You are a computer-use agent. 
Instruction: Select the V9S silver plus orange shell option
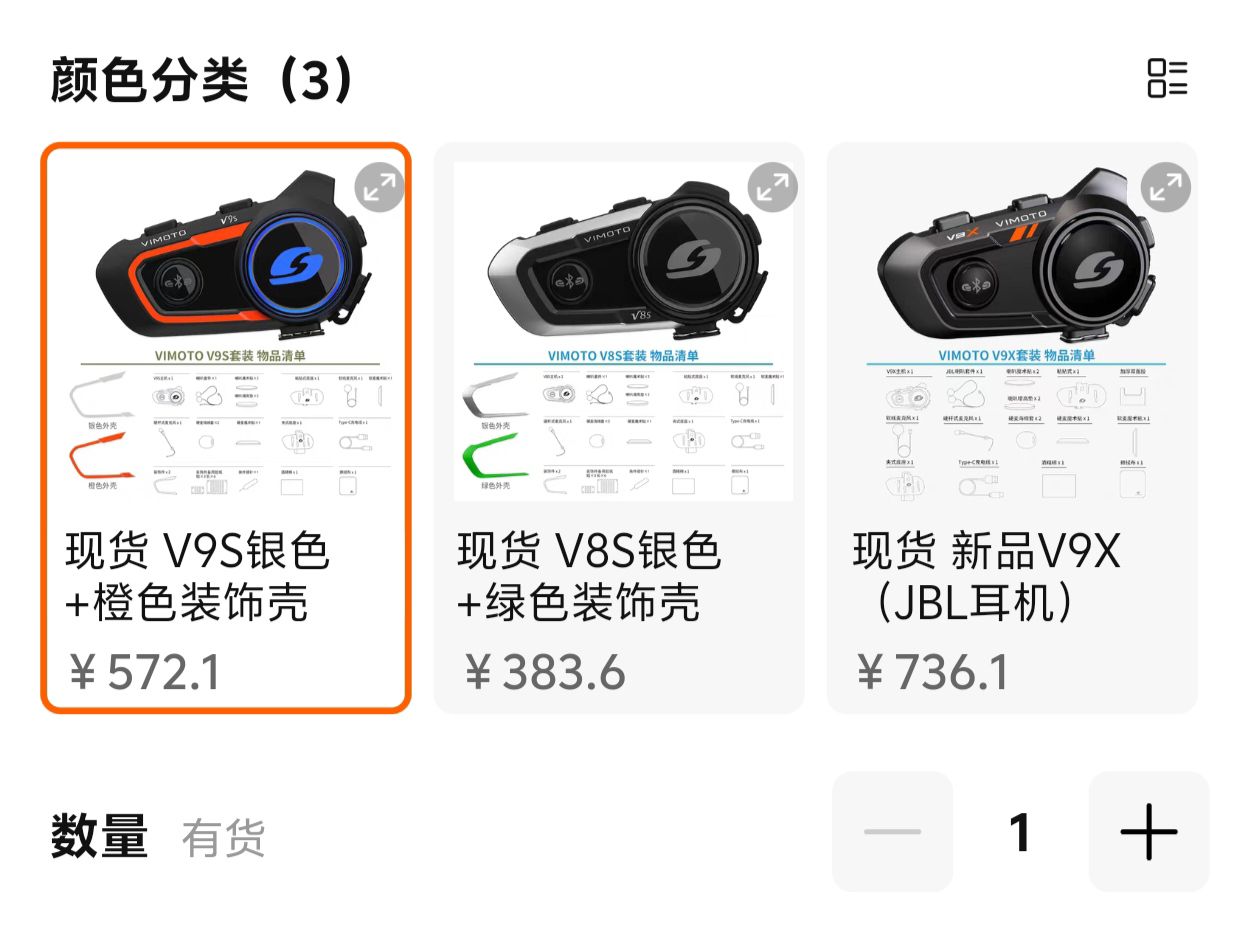pyautogui.click(x=226, y=428)
